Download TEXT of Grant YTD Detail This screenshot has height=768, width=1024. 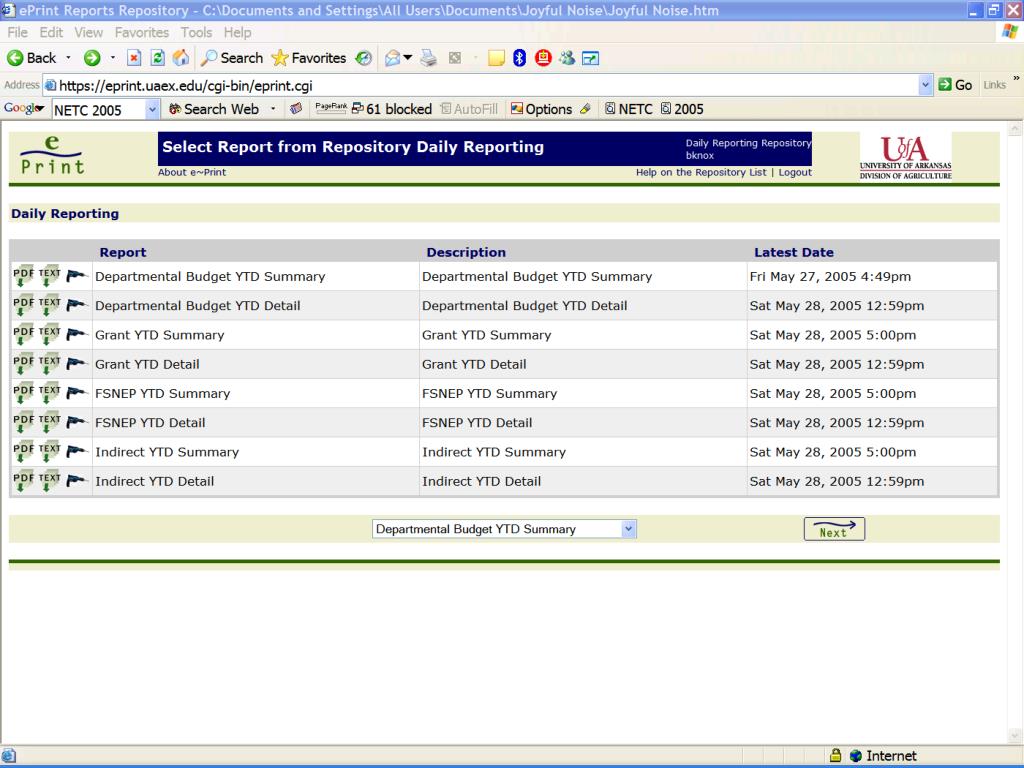[x=50, y=364]
